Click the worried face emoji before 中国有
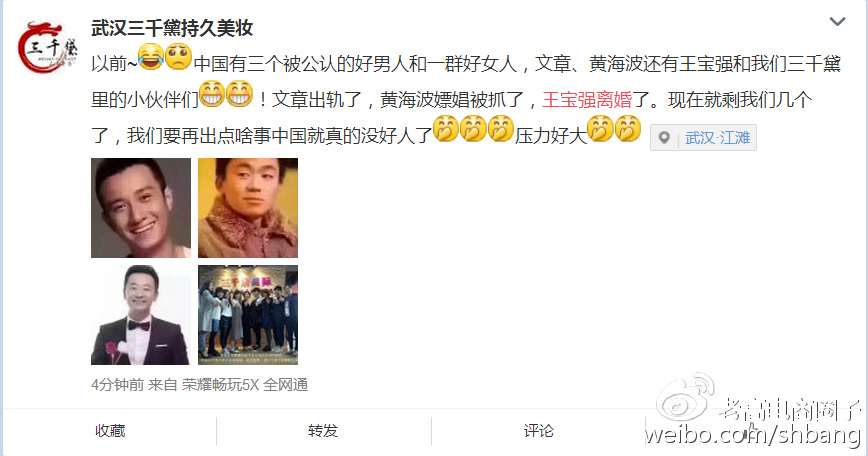Screen dimensions: 868x456 [178, 56]
